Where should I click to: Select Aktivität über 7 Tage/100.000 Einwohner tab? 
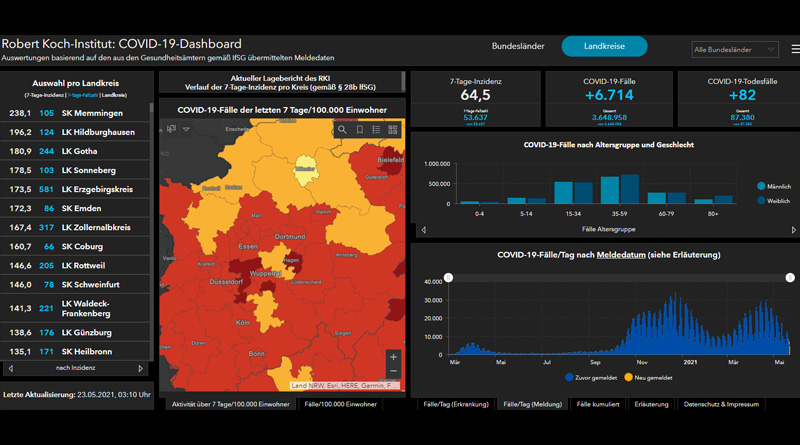coord(231,404)
